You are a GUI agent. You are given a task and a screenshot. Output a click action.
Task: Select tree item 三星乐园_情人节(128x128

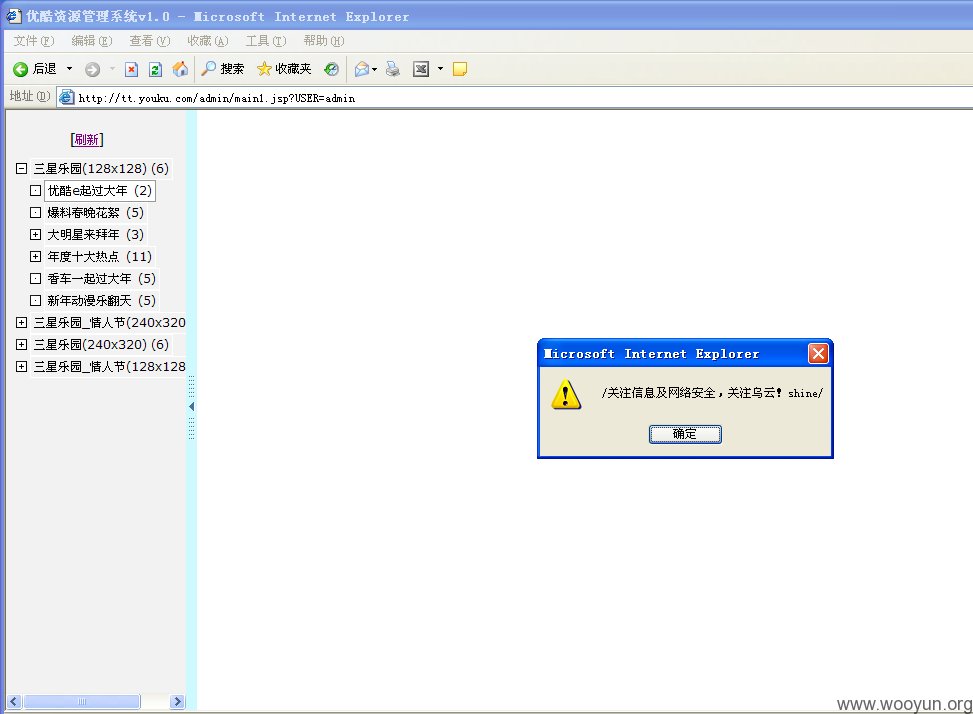[109, 367]
